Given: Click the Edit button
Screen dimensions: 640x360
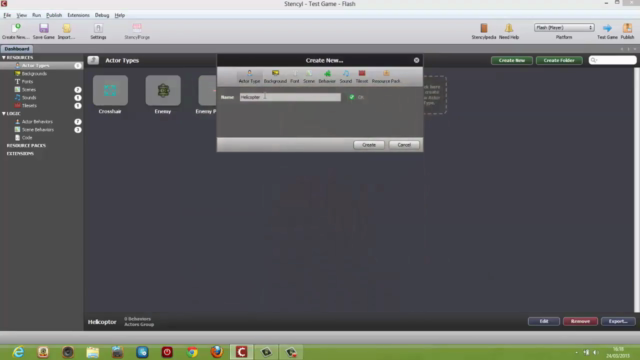Looking at the screenshot, I should point(544,321).
